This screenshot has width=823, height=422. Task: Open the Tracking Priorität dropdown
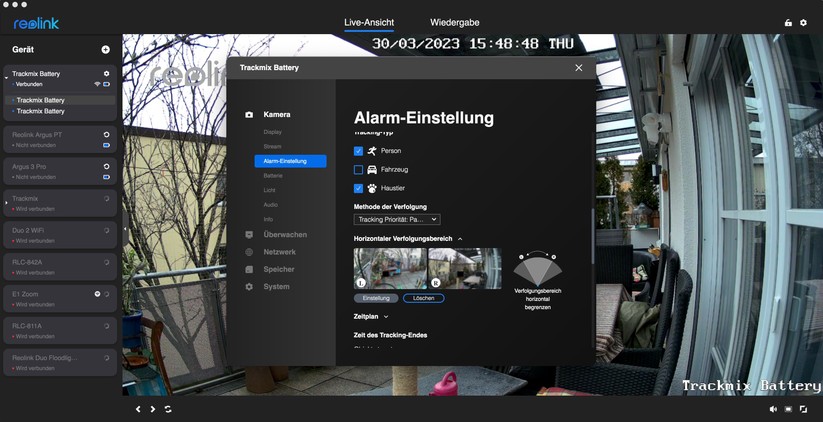tap(397, 219)
